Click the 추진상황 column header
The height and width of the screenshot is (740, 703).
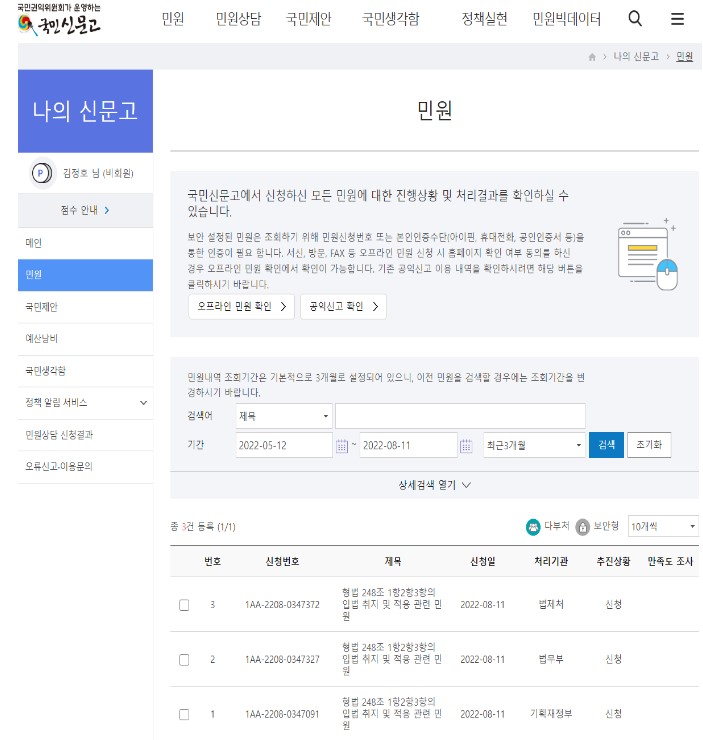tap(613, 561)
